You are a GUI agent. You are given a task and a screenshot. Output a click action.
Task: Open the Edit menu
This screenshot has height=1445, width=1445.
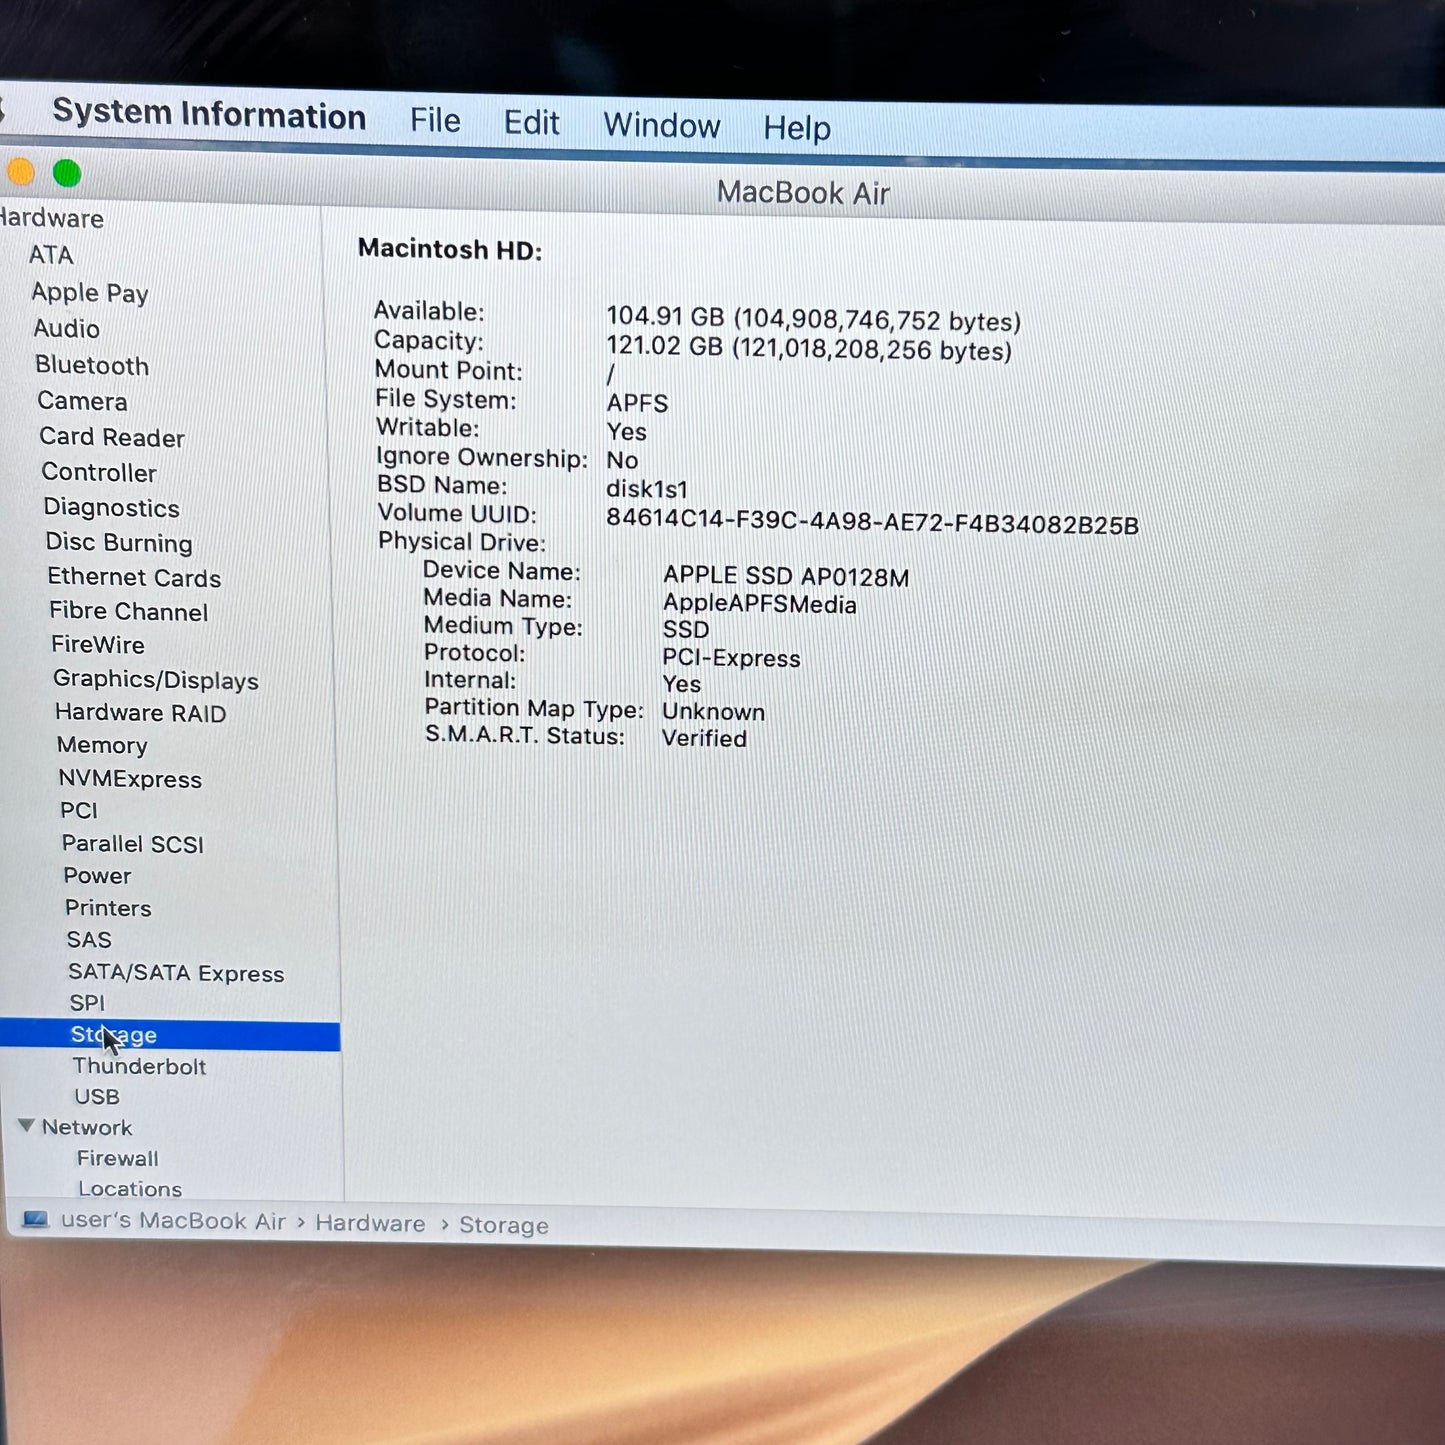point(531,123)
